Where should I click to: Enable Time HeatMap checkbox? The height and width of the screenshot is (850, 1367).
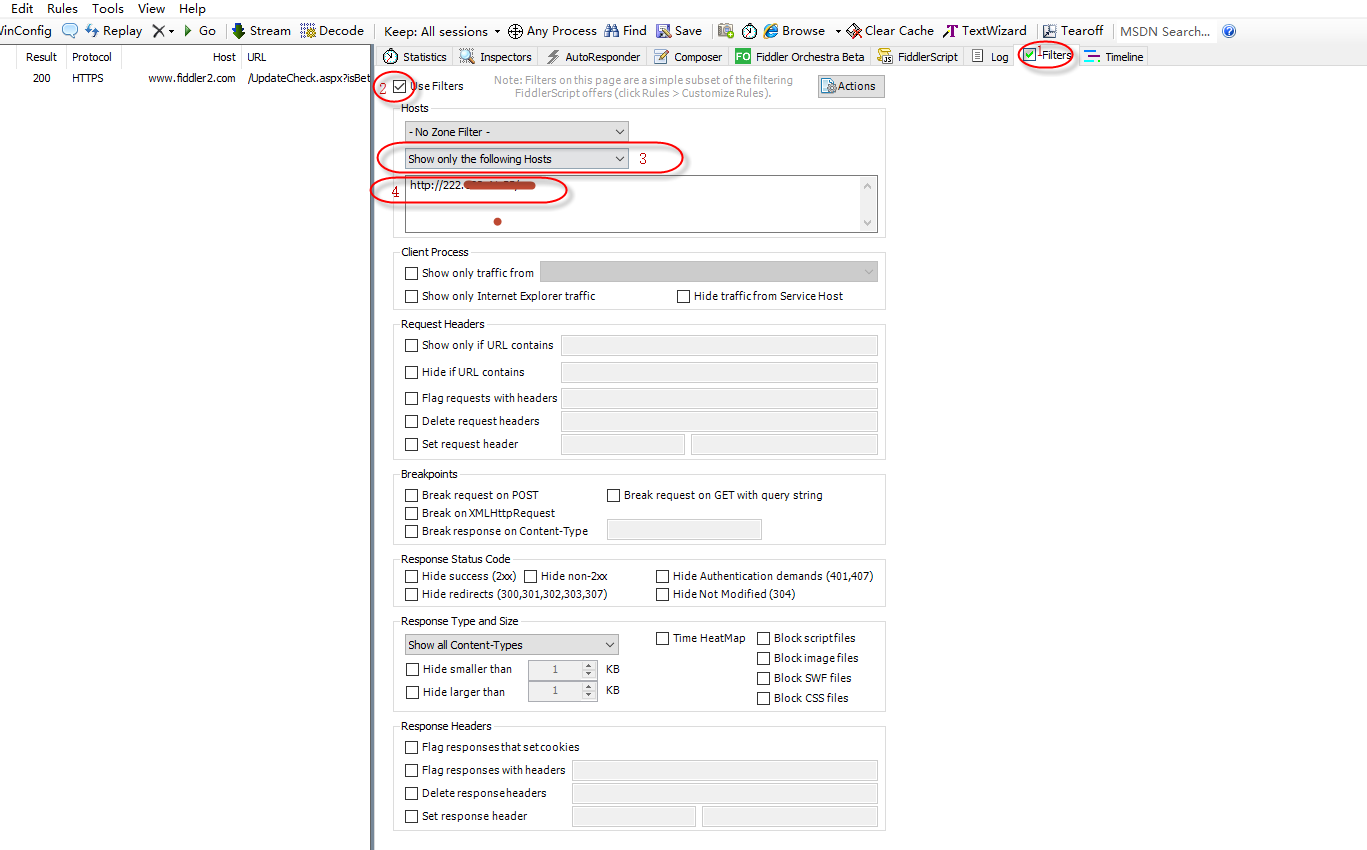pyautogui.click(x=663, y=639)
